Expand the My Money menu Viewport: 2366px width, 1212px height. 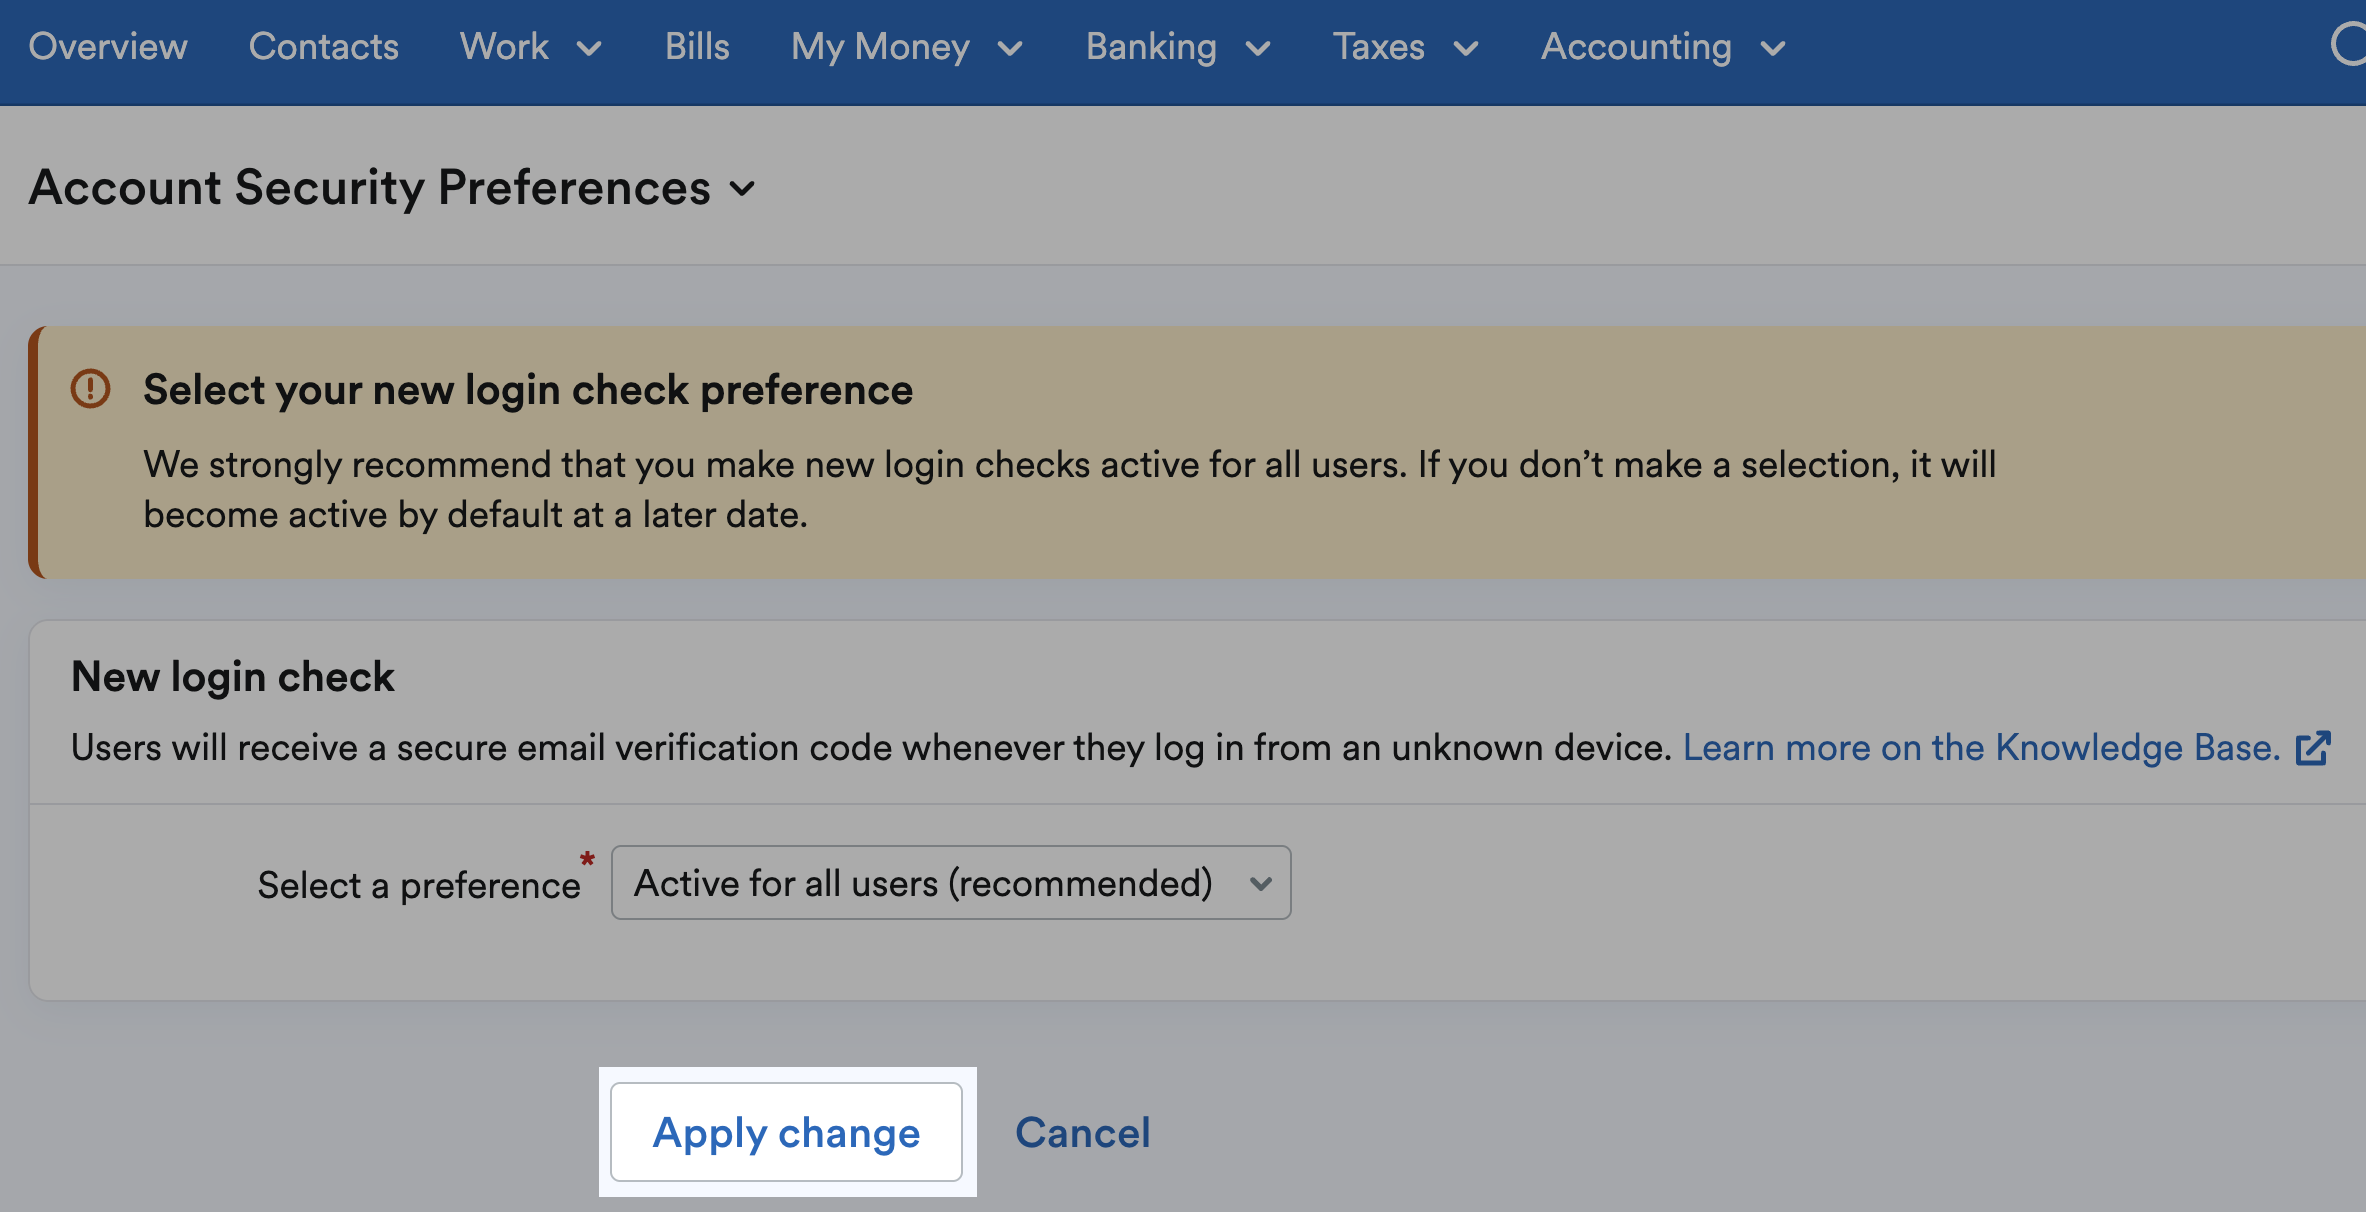click(906, 47)
